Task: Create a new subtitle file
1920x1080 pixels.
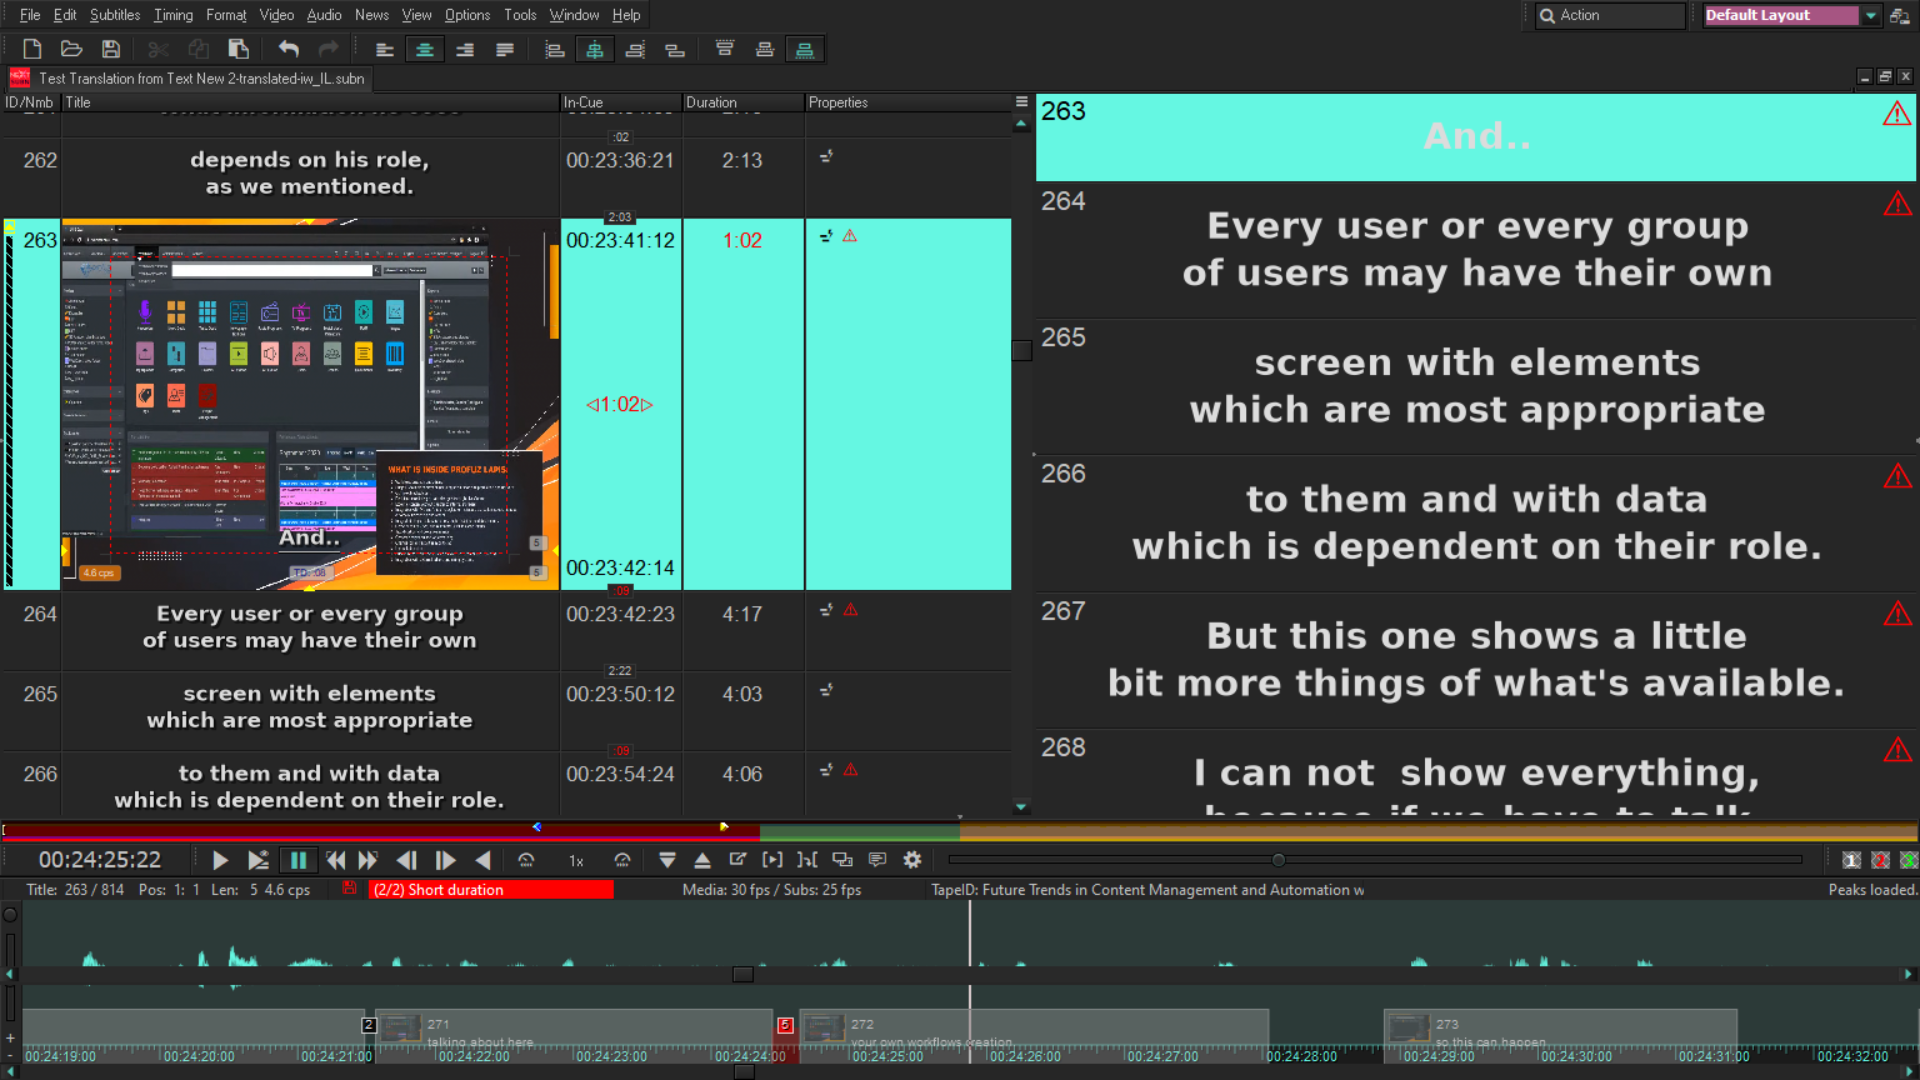Action: (31, 48)
